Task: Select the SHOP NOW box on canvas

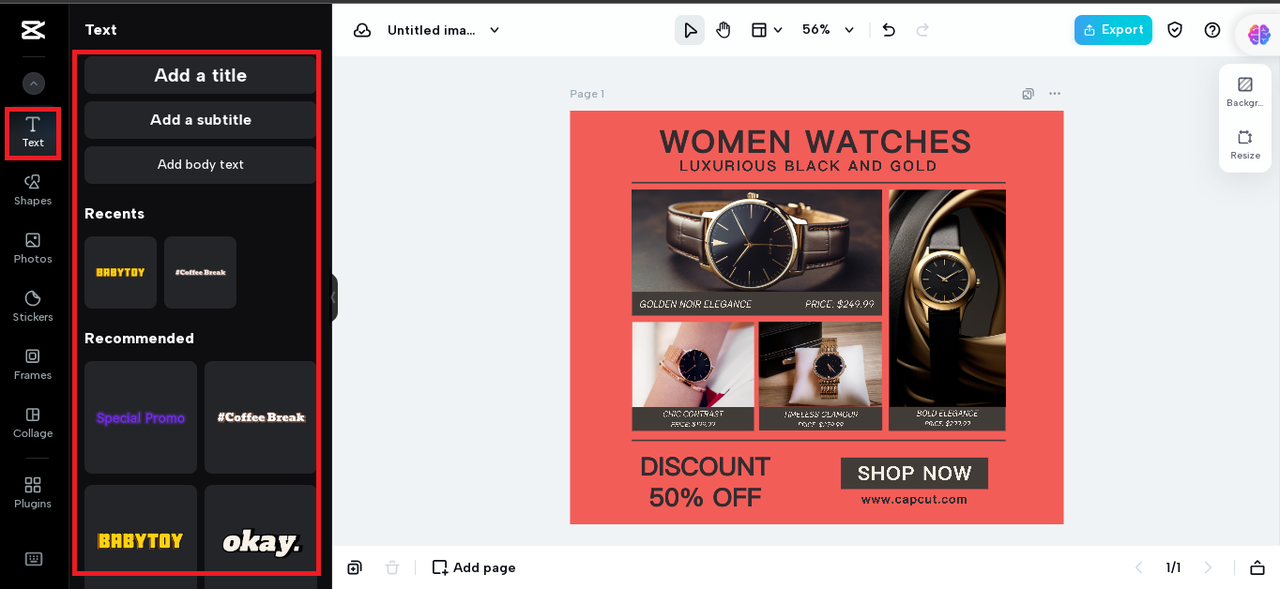Action: coord(914,474)
